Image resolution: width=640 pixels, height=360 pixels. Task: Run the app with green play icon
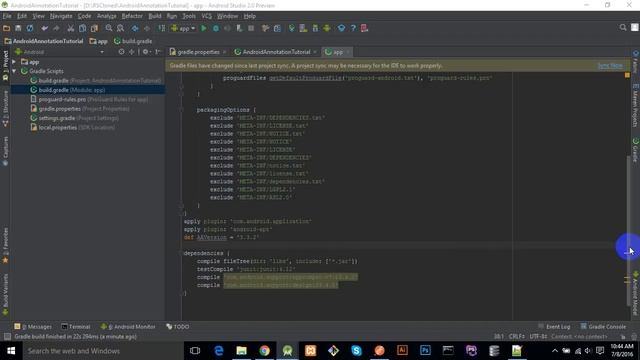(204, 28)
